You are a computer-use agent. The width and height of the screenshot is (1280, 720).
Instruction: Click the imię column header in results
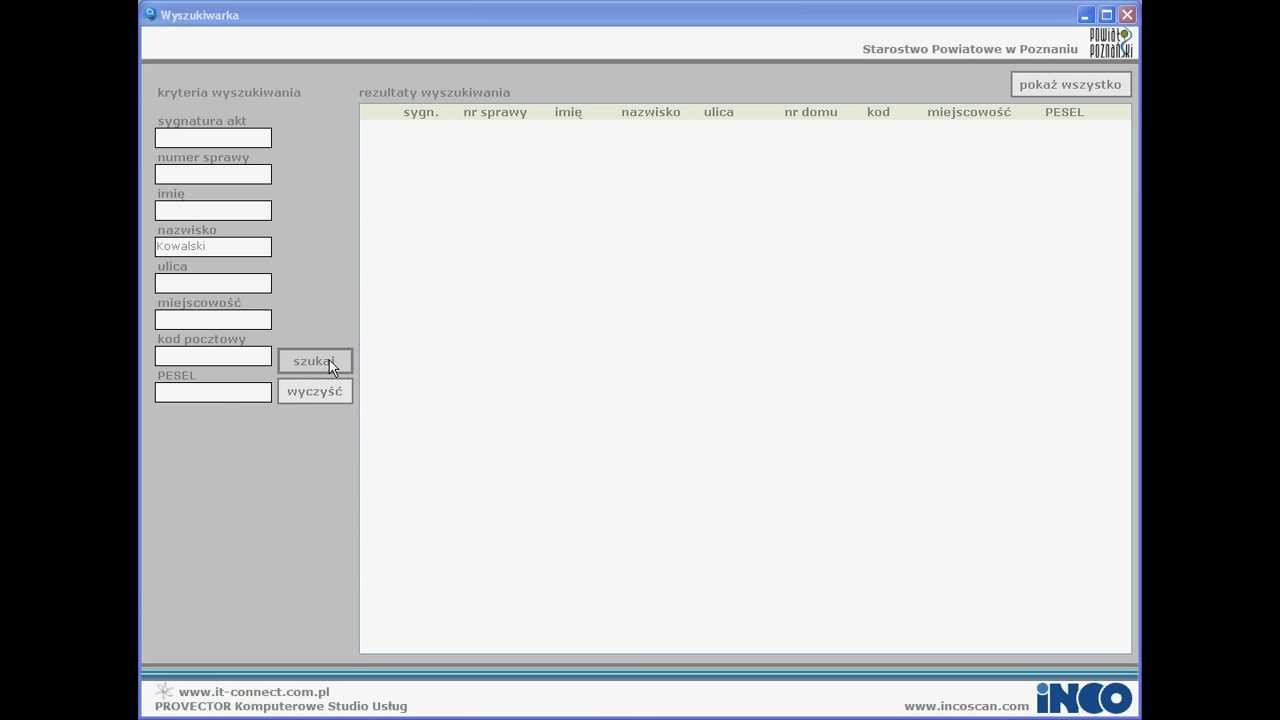click(x=568, y=112)
